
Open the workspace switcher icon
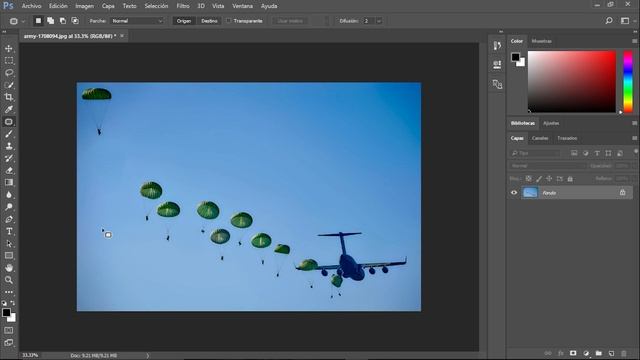point(625,20)
